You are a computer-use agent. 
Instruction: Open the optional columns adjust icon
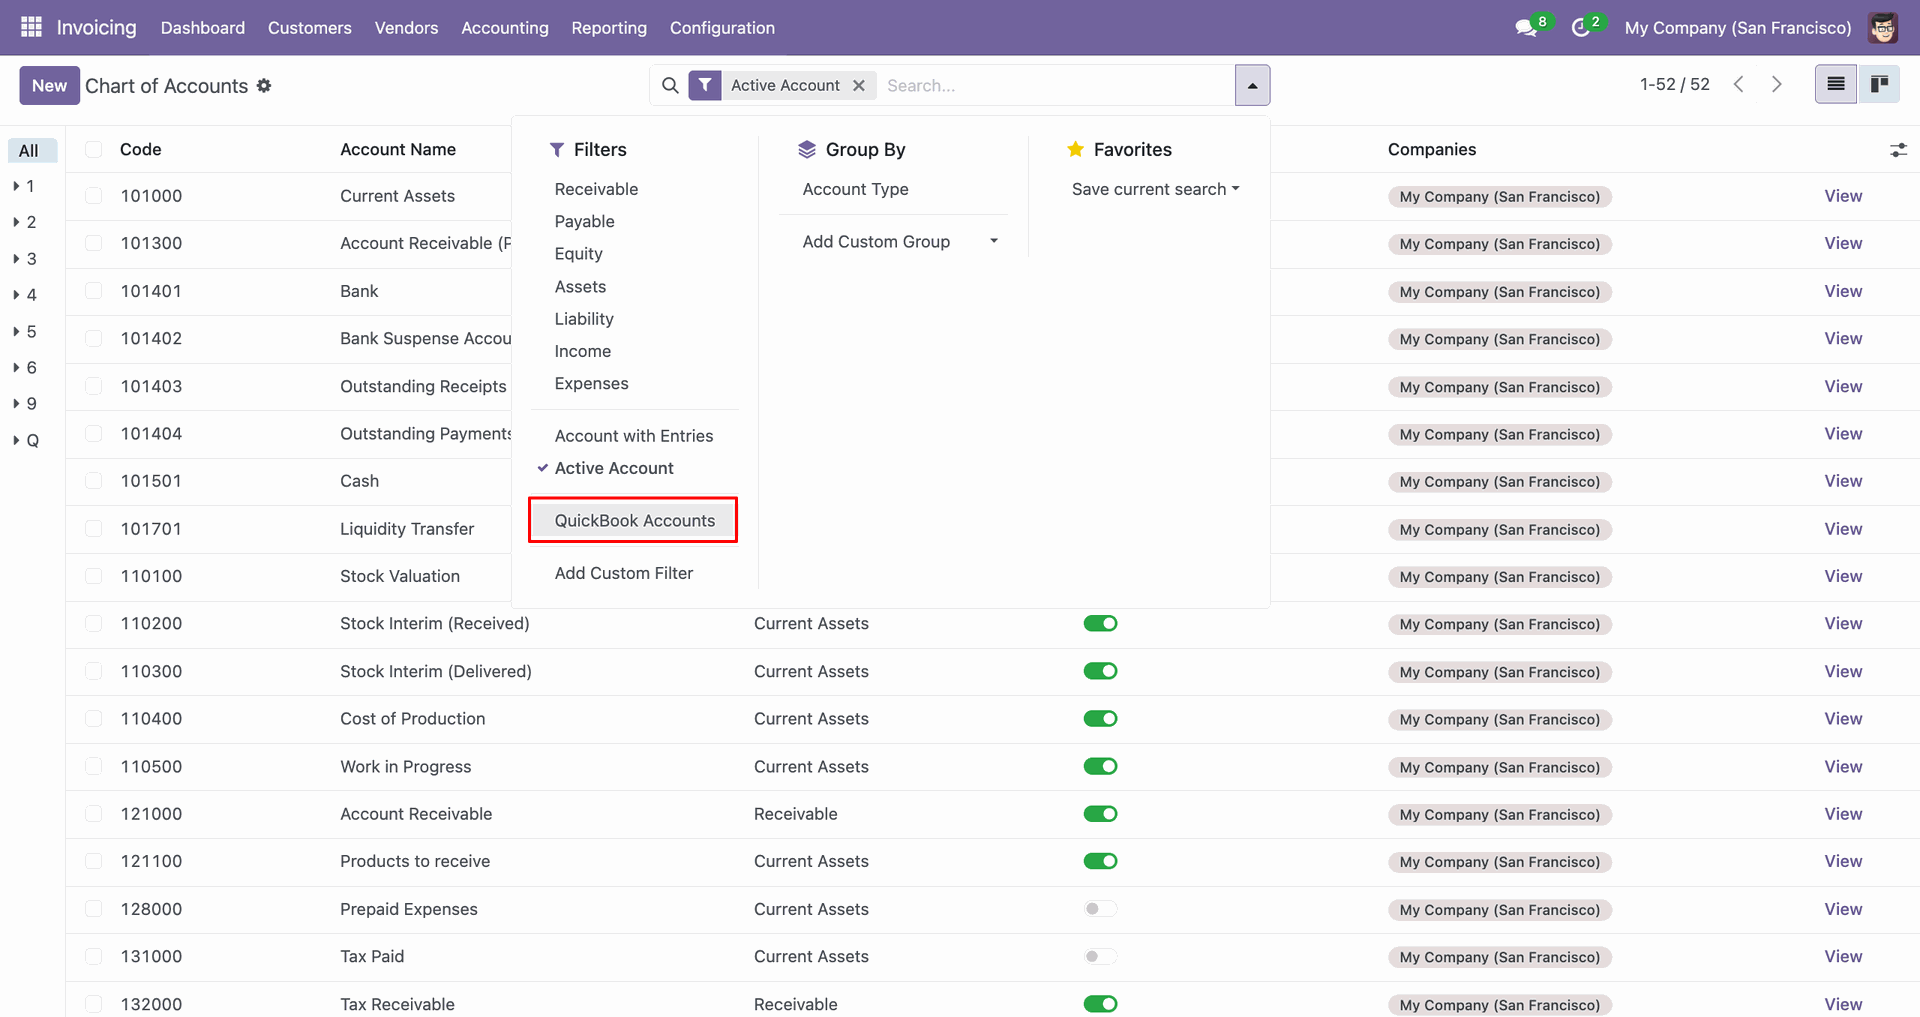[1898, 150]
